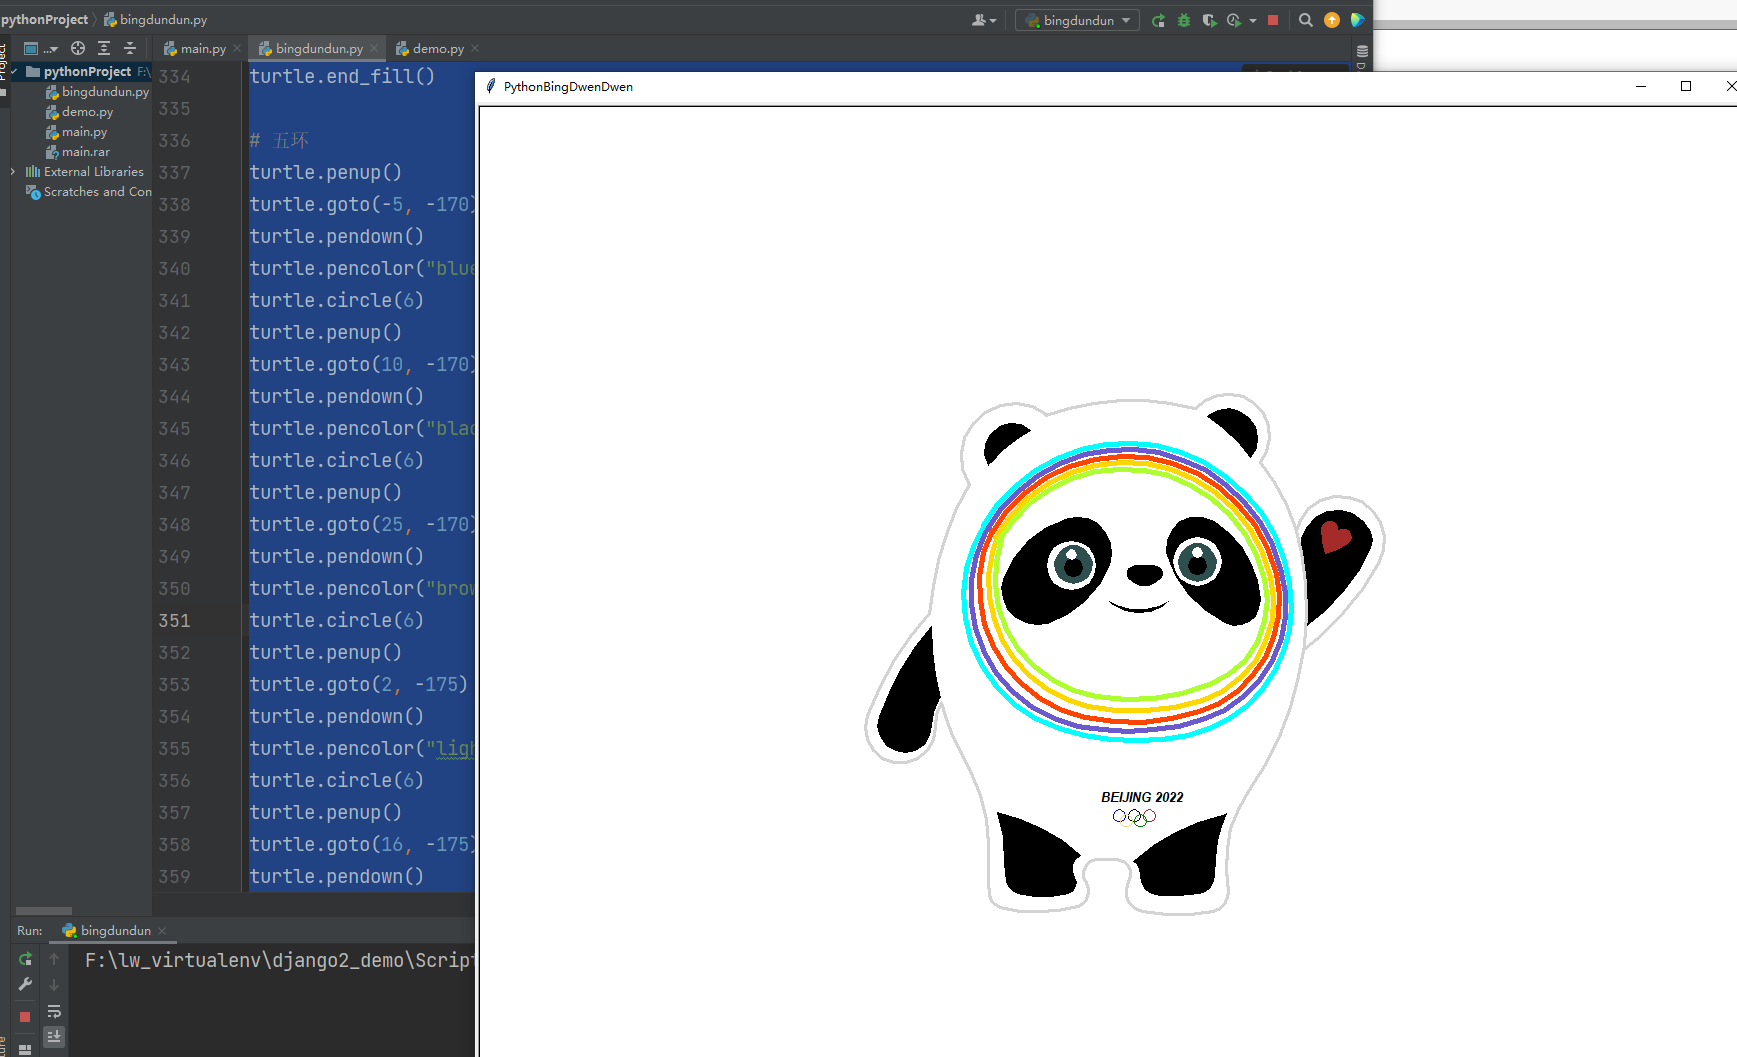The image size is (1737, 1057).
Task: Click line number 336 in gutter
Action: pyautogui.click(x=174, y=141)
